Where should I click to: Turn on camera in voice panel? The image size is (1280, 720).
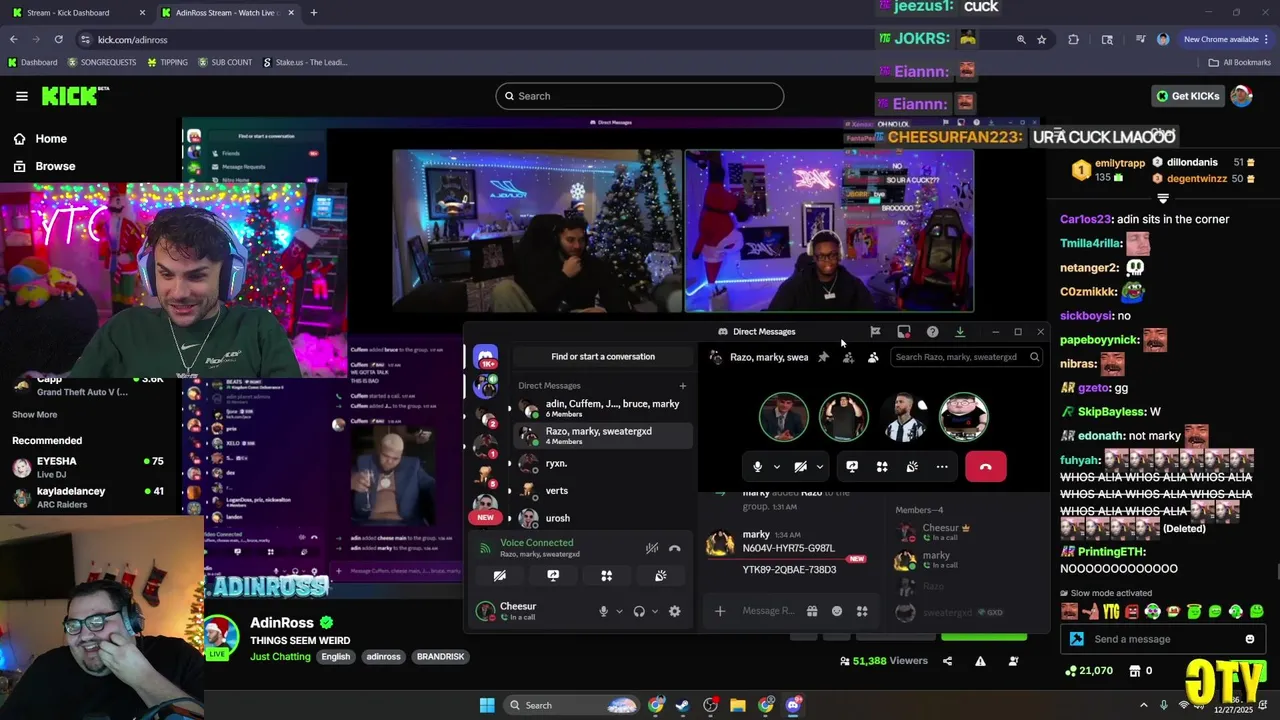tap(500, 576)
